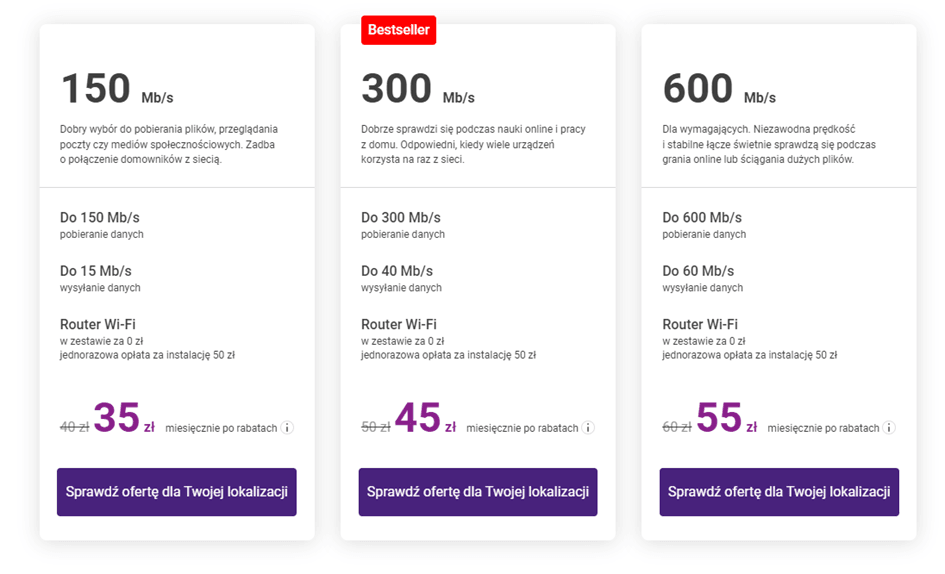Click info icon beside 35 zł price
The height and width of the screenshot is (574, 945).
[287, 427]
